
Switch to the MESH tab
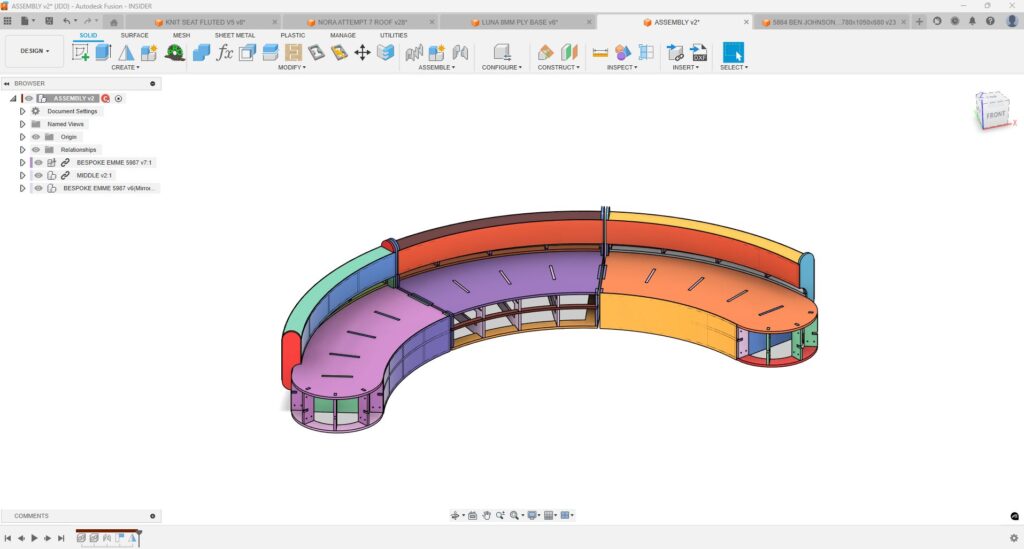click(182, 35)
